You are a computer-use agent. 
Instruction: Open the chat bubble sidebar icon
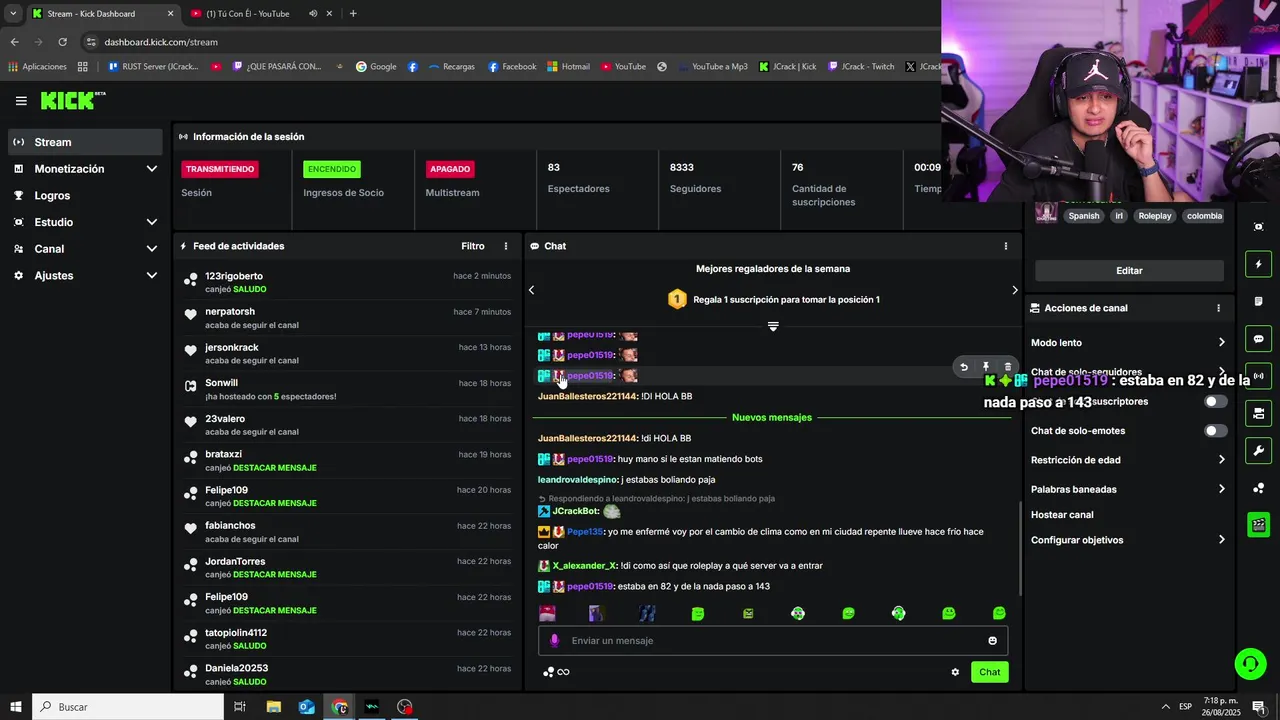[1258, 339]
